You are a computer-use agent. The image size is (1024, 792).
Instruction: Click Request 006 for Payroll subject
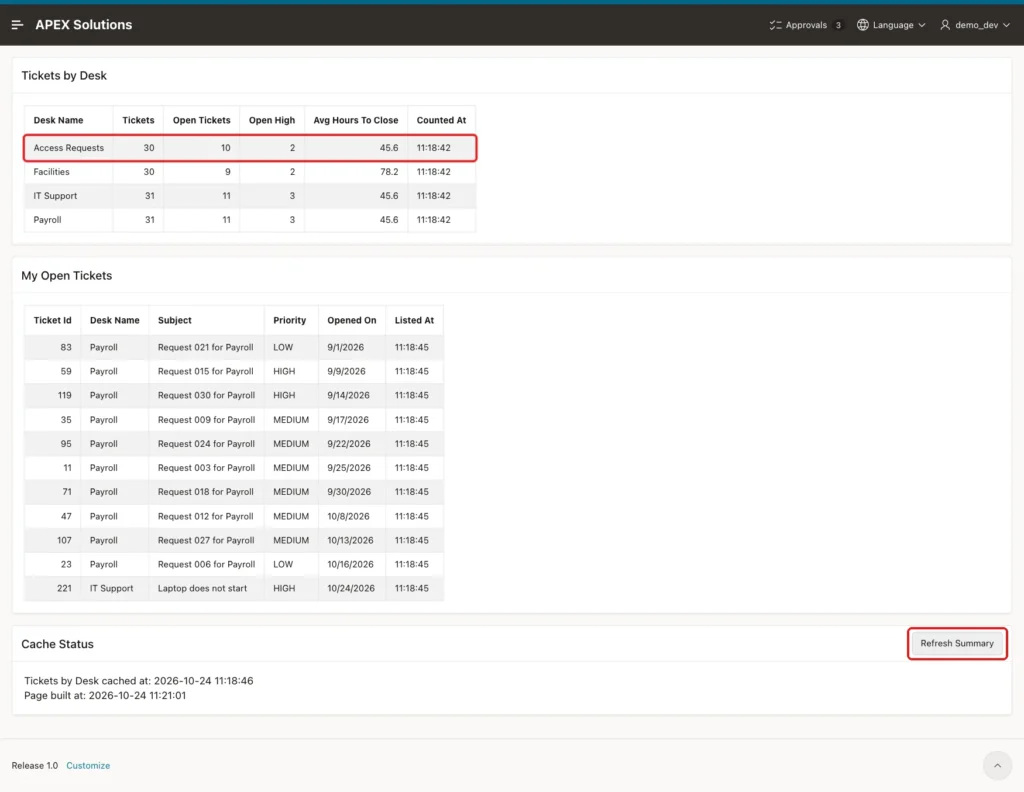click(x=206, y=564)
